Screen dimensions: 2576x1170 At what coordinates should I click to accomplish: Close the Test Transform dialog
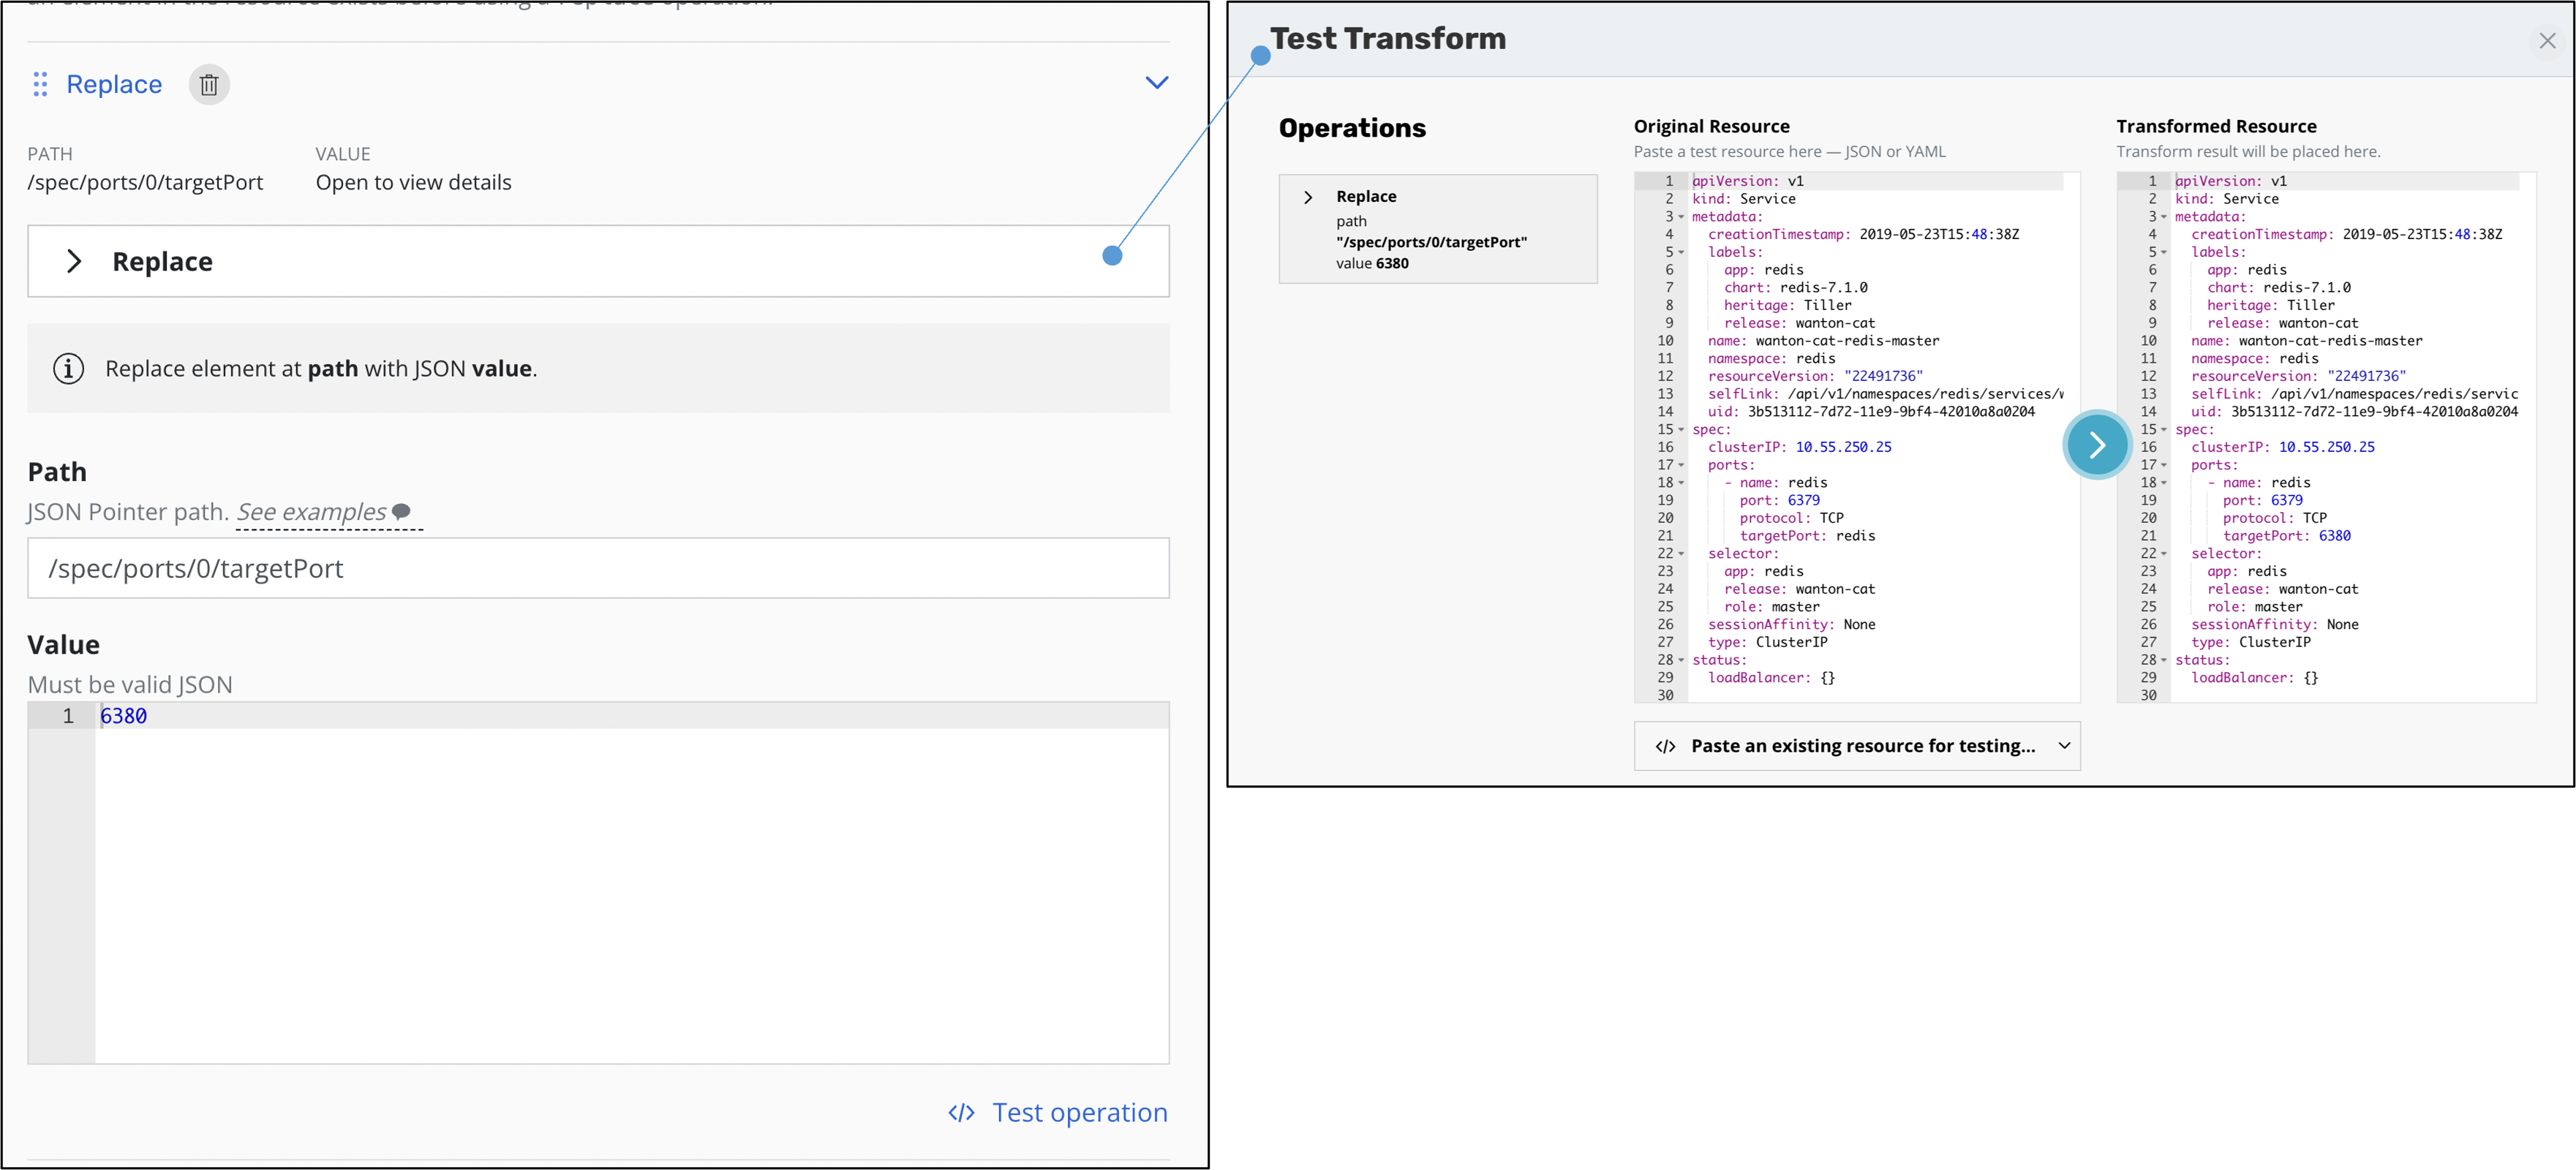tap(2546, 41)
